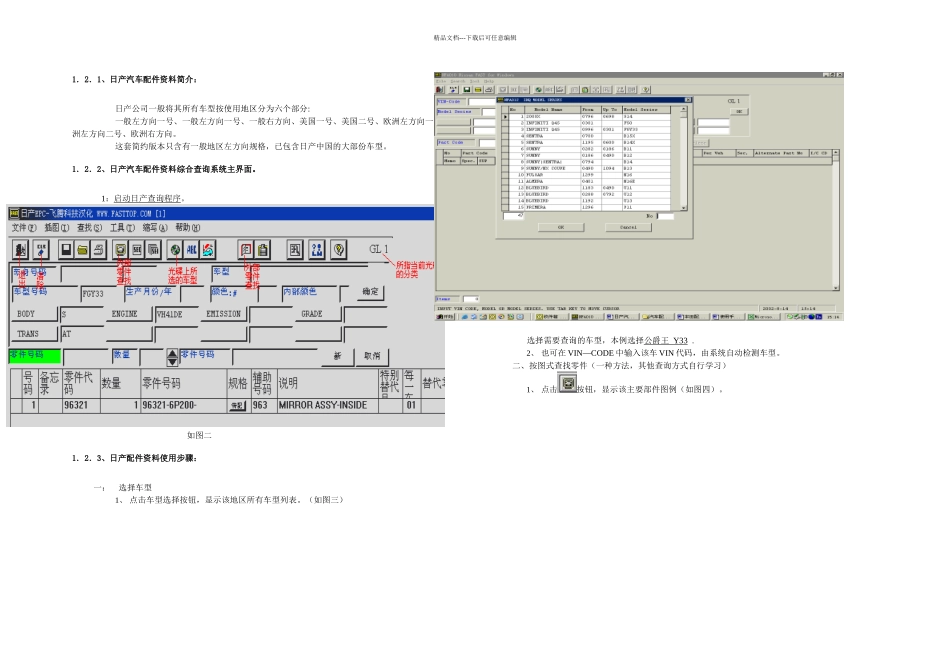This screenshot has height=672, width=950.
Task: Click the VIN number (车身号码) input field
Action: click(106, 274)
